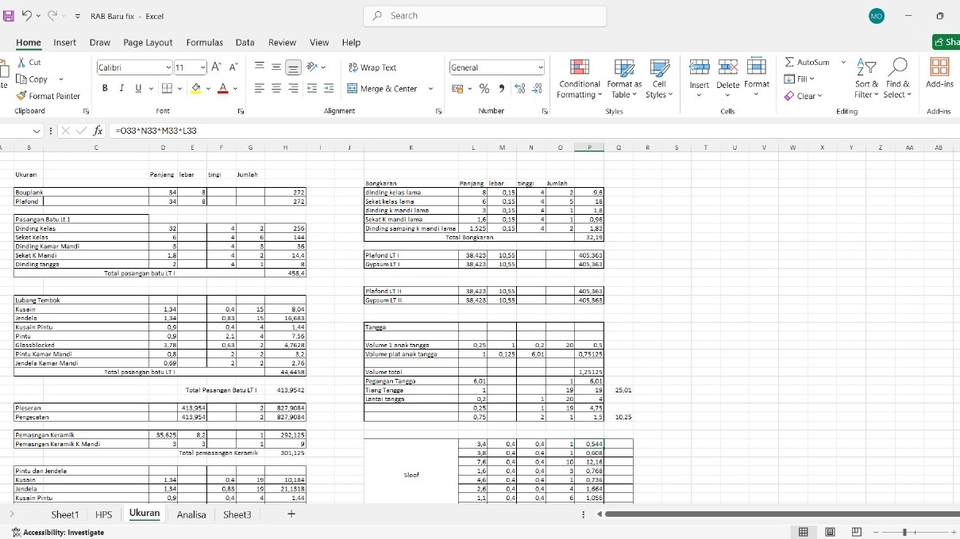Viewport: 960px width, 539px height.
Task: Click the Search box
Action: click(x=485, y=16)
